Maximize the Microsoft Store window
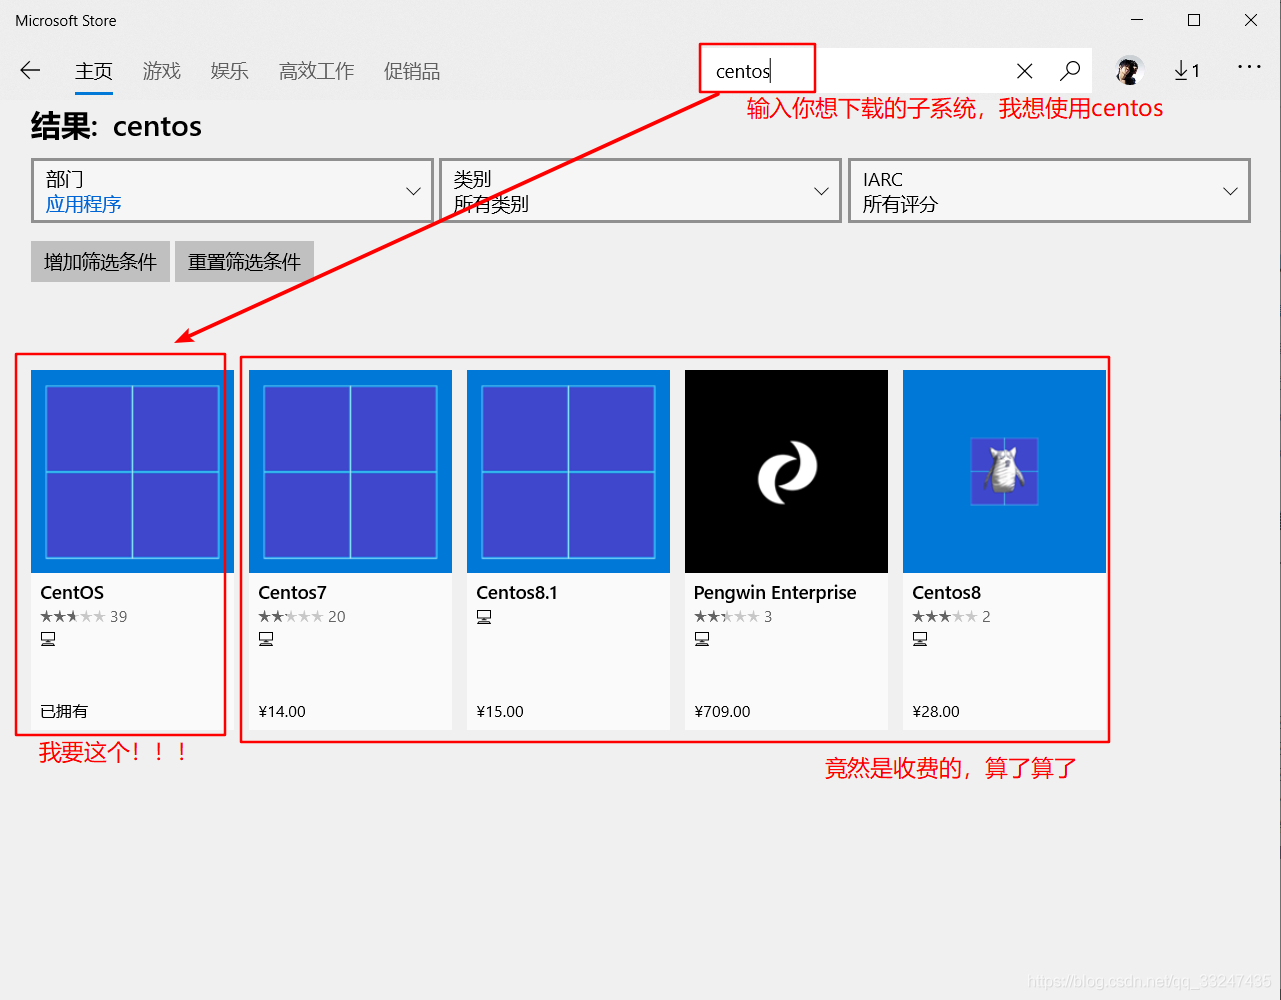The image size is (1281, 1000). point(1194,20)
